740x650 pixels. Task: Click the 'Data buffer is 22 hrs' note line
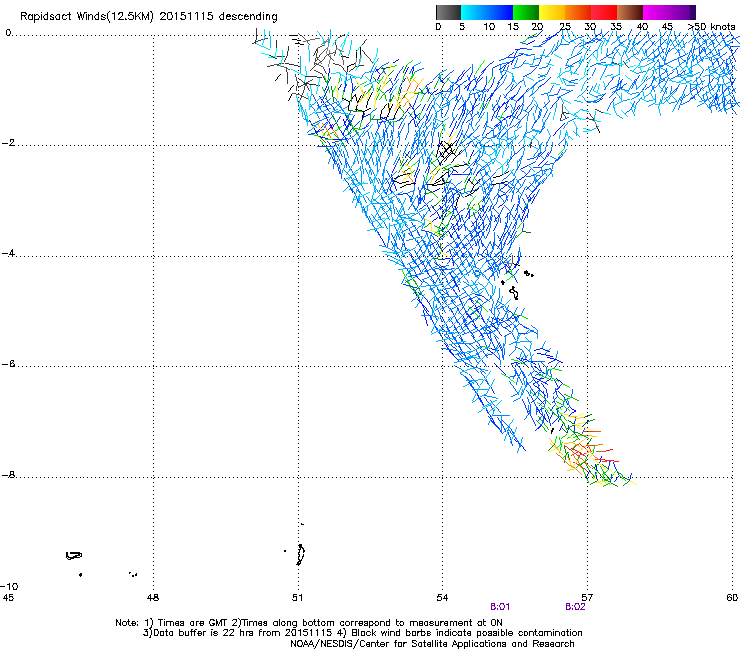(362, 633)
